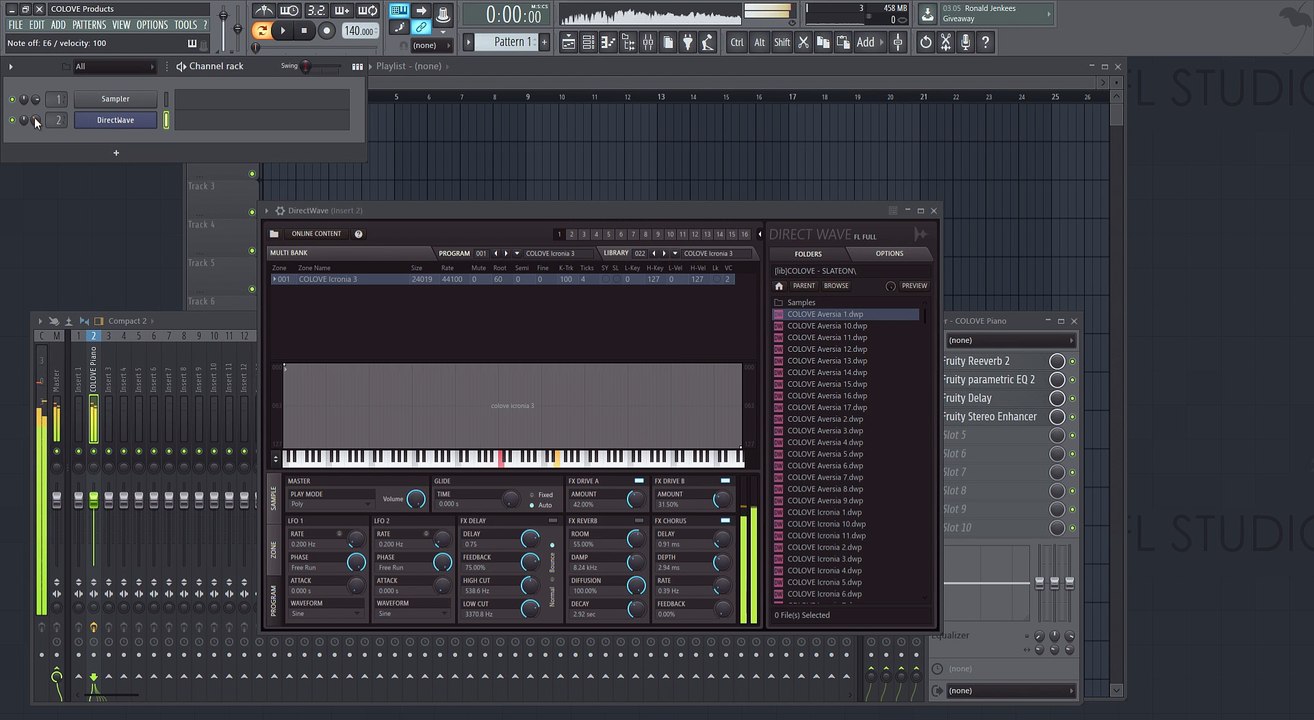Screen dimensions: 1314x720
Task: Select the Auto glide radio option
Action: pyautogui.click(x=532, y=505)
